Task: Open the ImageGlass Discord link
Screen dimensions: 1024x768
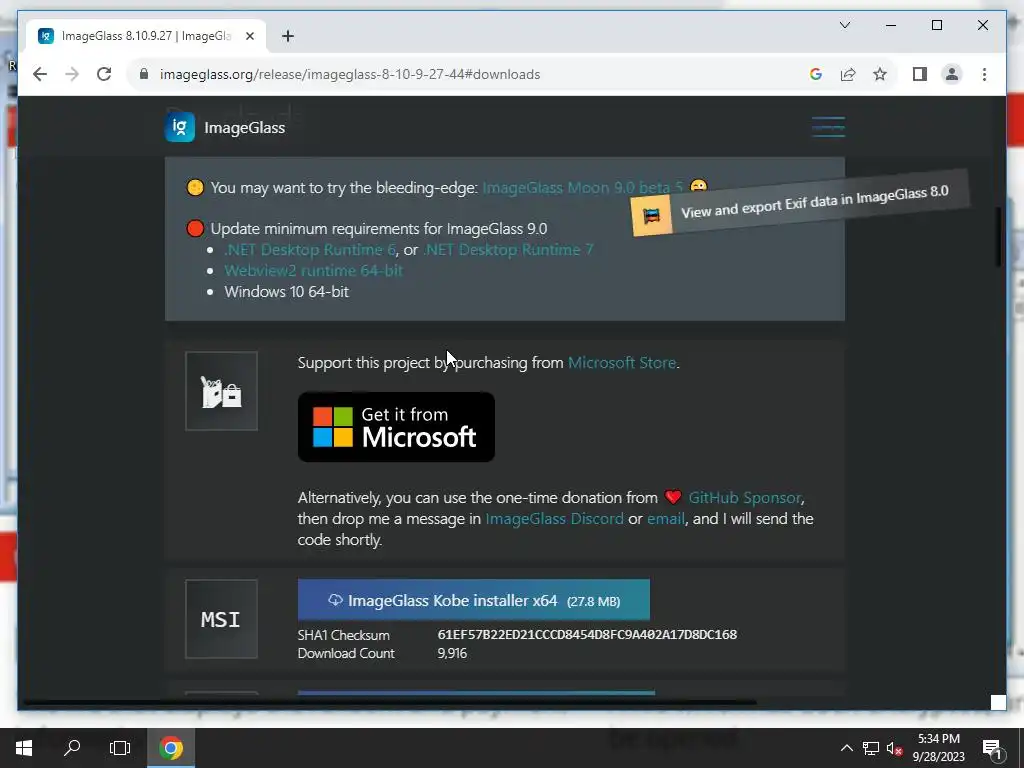Action: [x=554, y=519]
